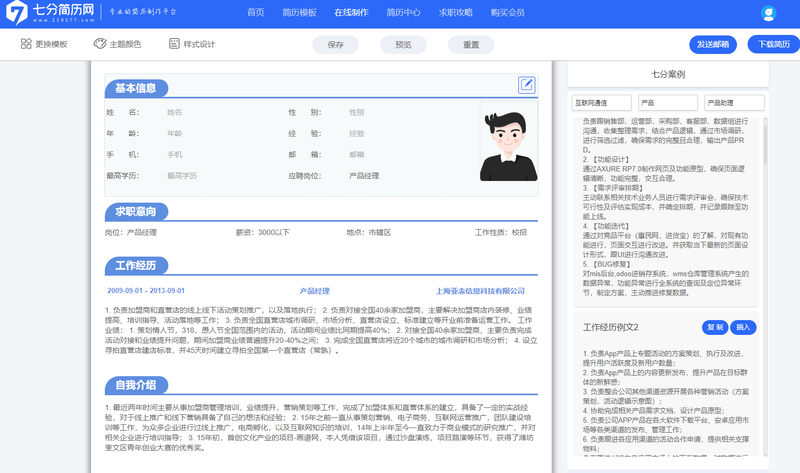The image size is (800, 473).
Task: Click the 薪资: 3000以下 text
Action: (262, 232)
